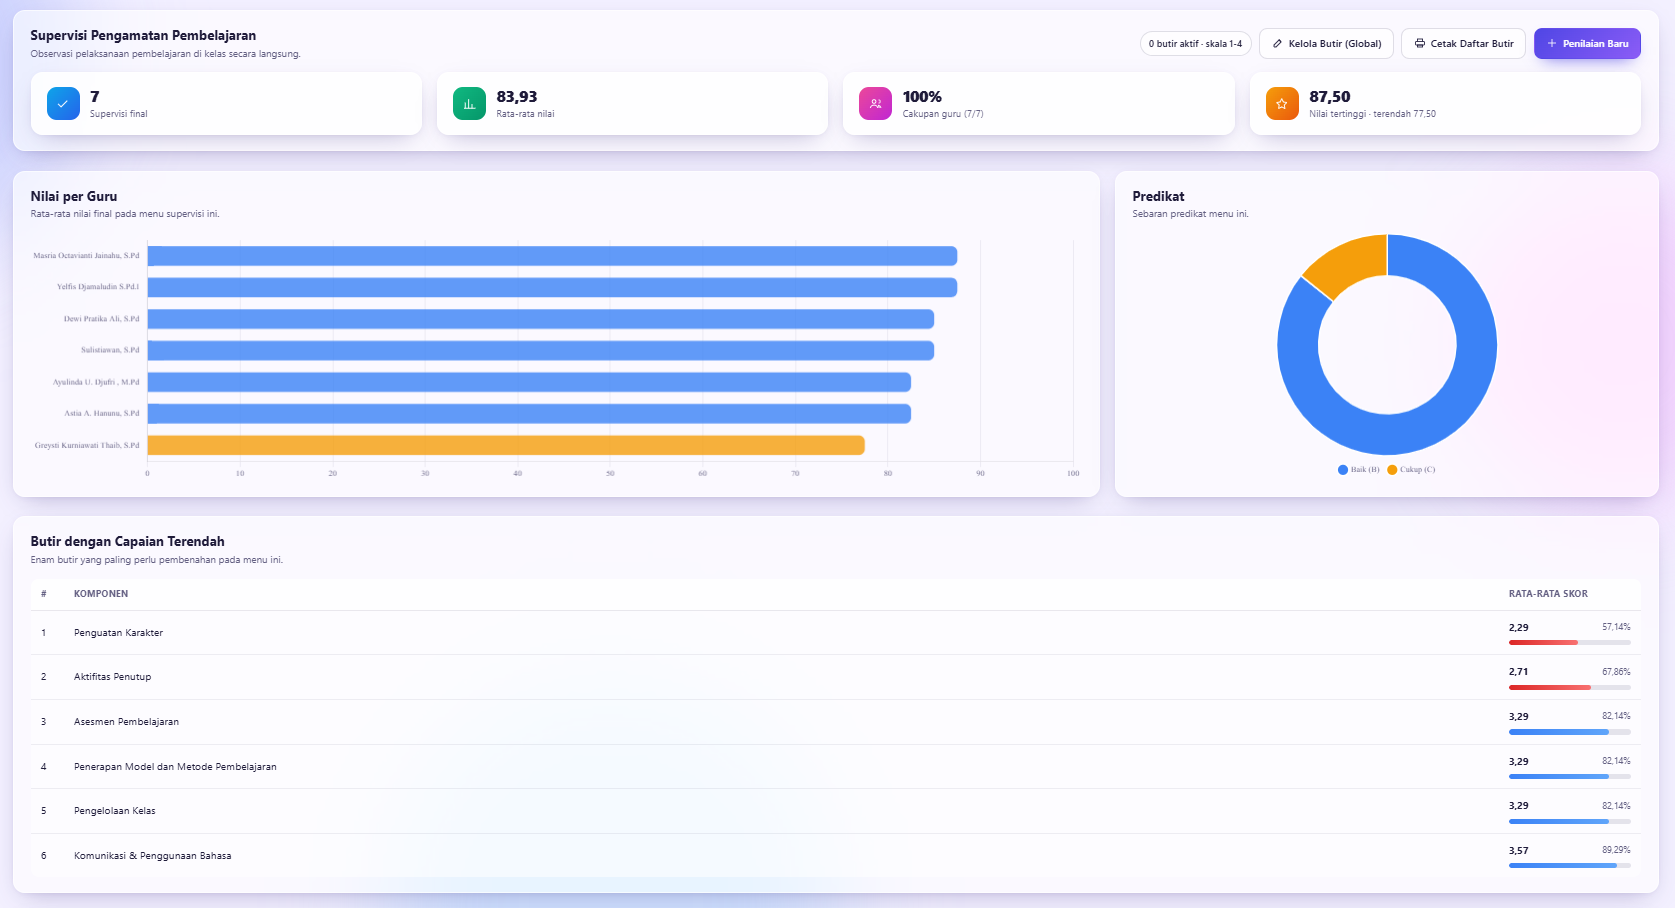Click the Nilai per Guru chart title
The height and width of the screenshot is (908, 1675).
tap(74, 197)
